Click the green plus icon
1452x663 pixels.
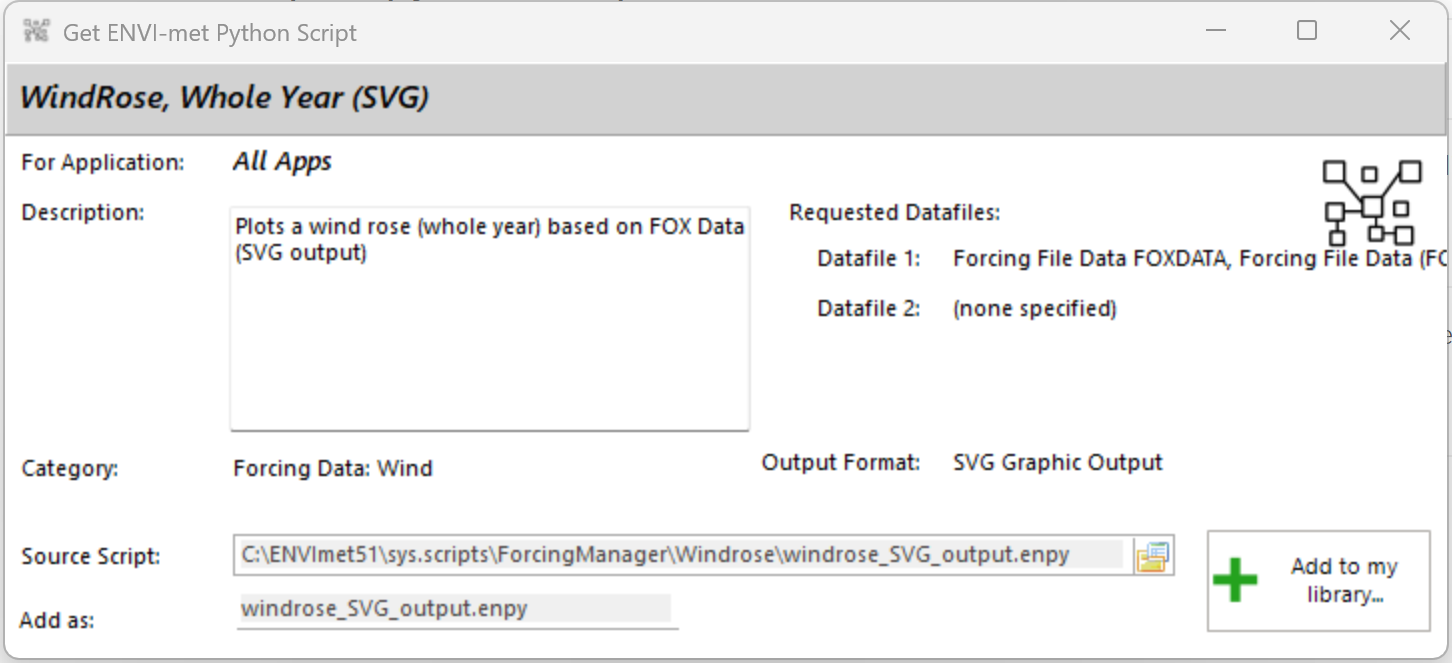(x=1235, y=580)
